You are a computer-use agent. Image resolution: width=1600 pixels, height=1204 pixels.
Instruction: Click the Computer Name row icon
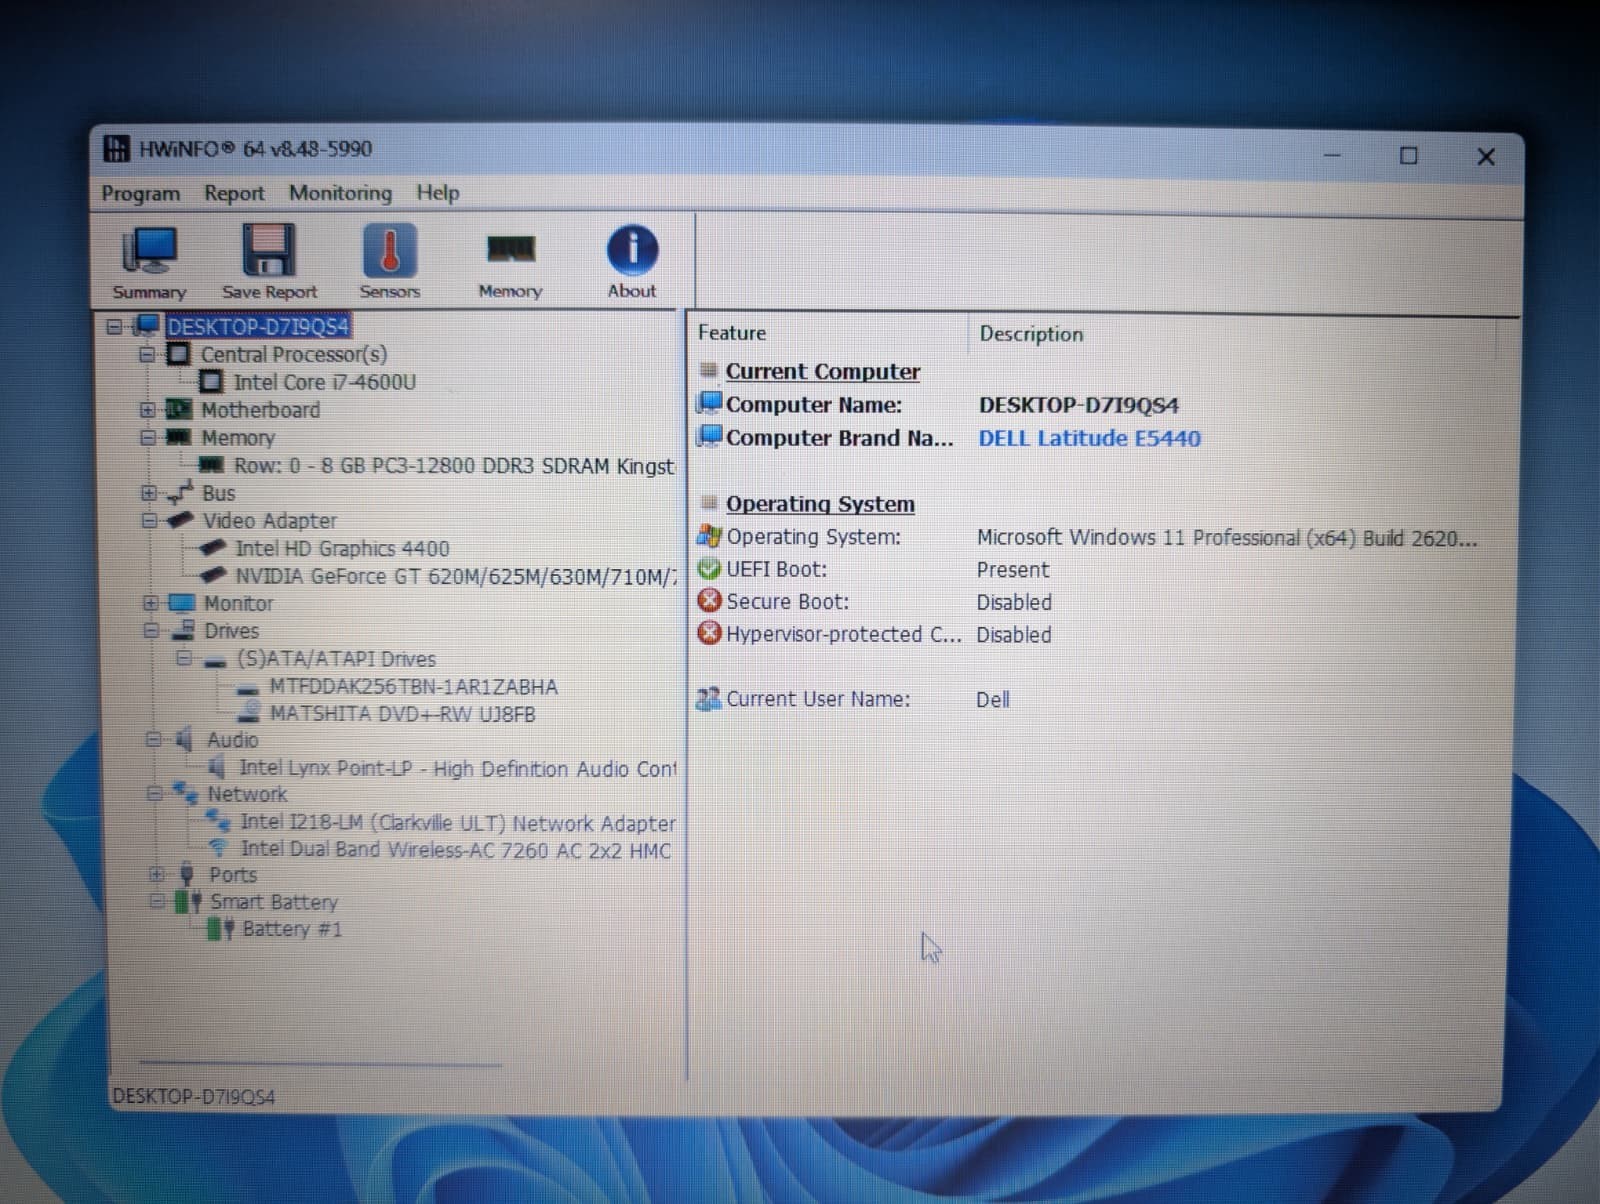710,404
